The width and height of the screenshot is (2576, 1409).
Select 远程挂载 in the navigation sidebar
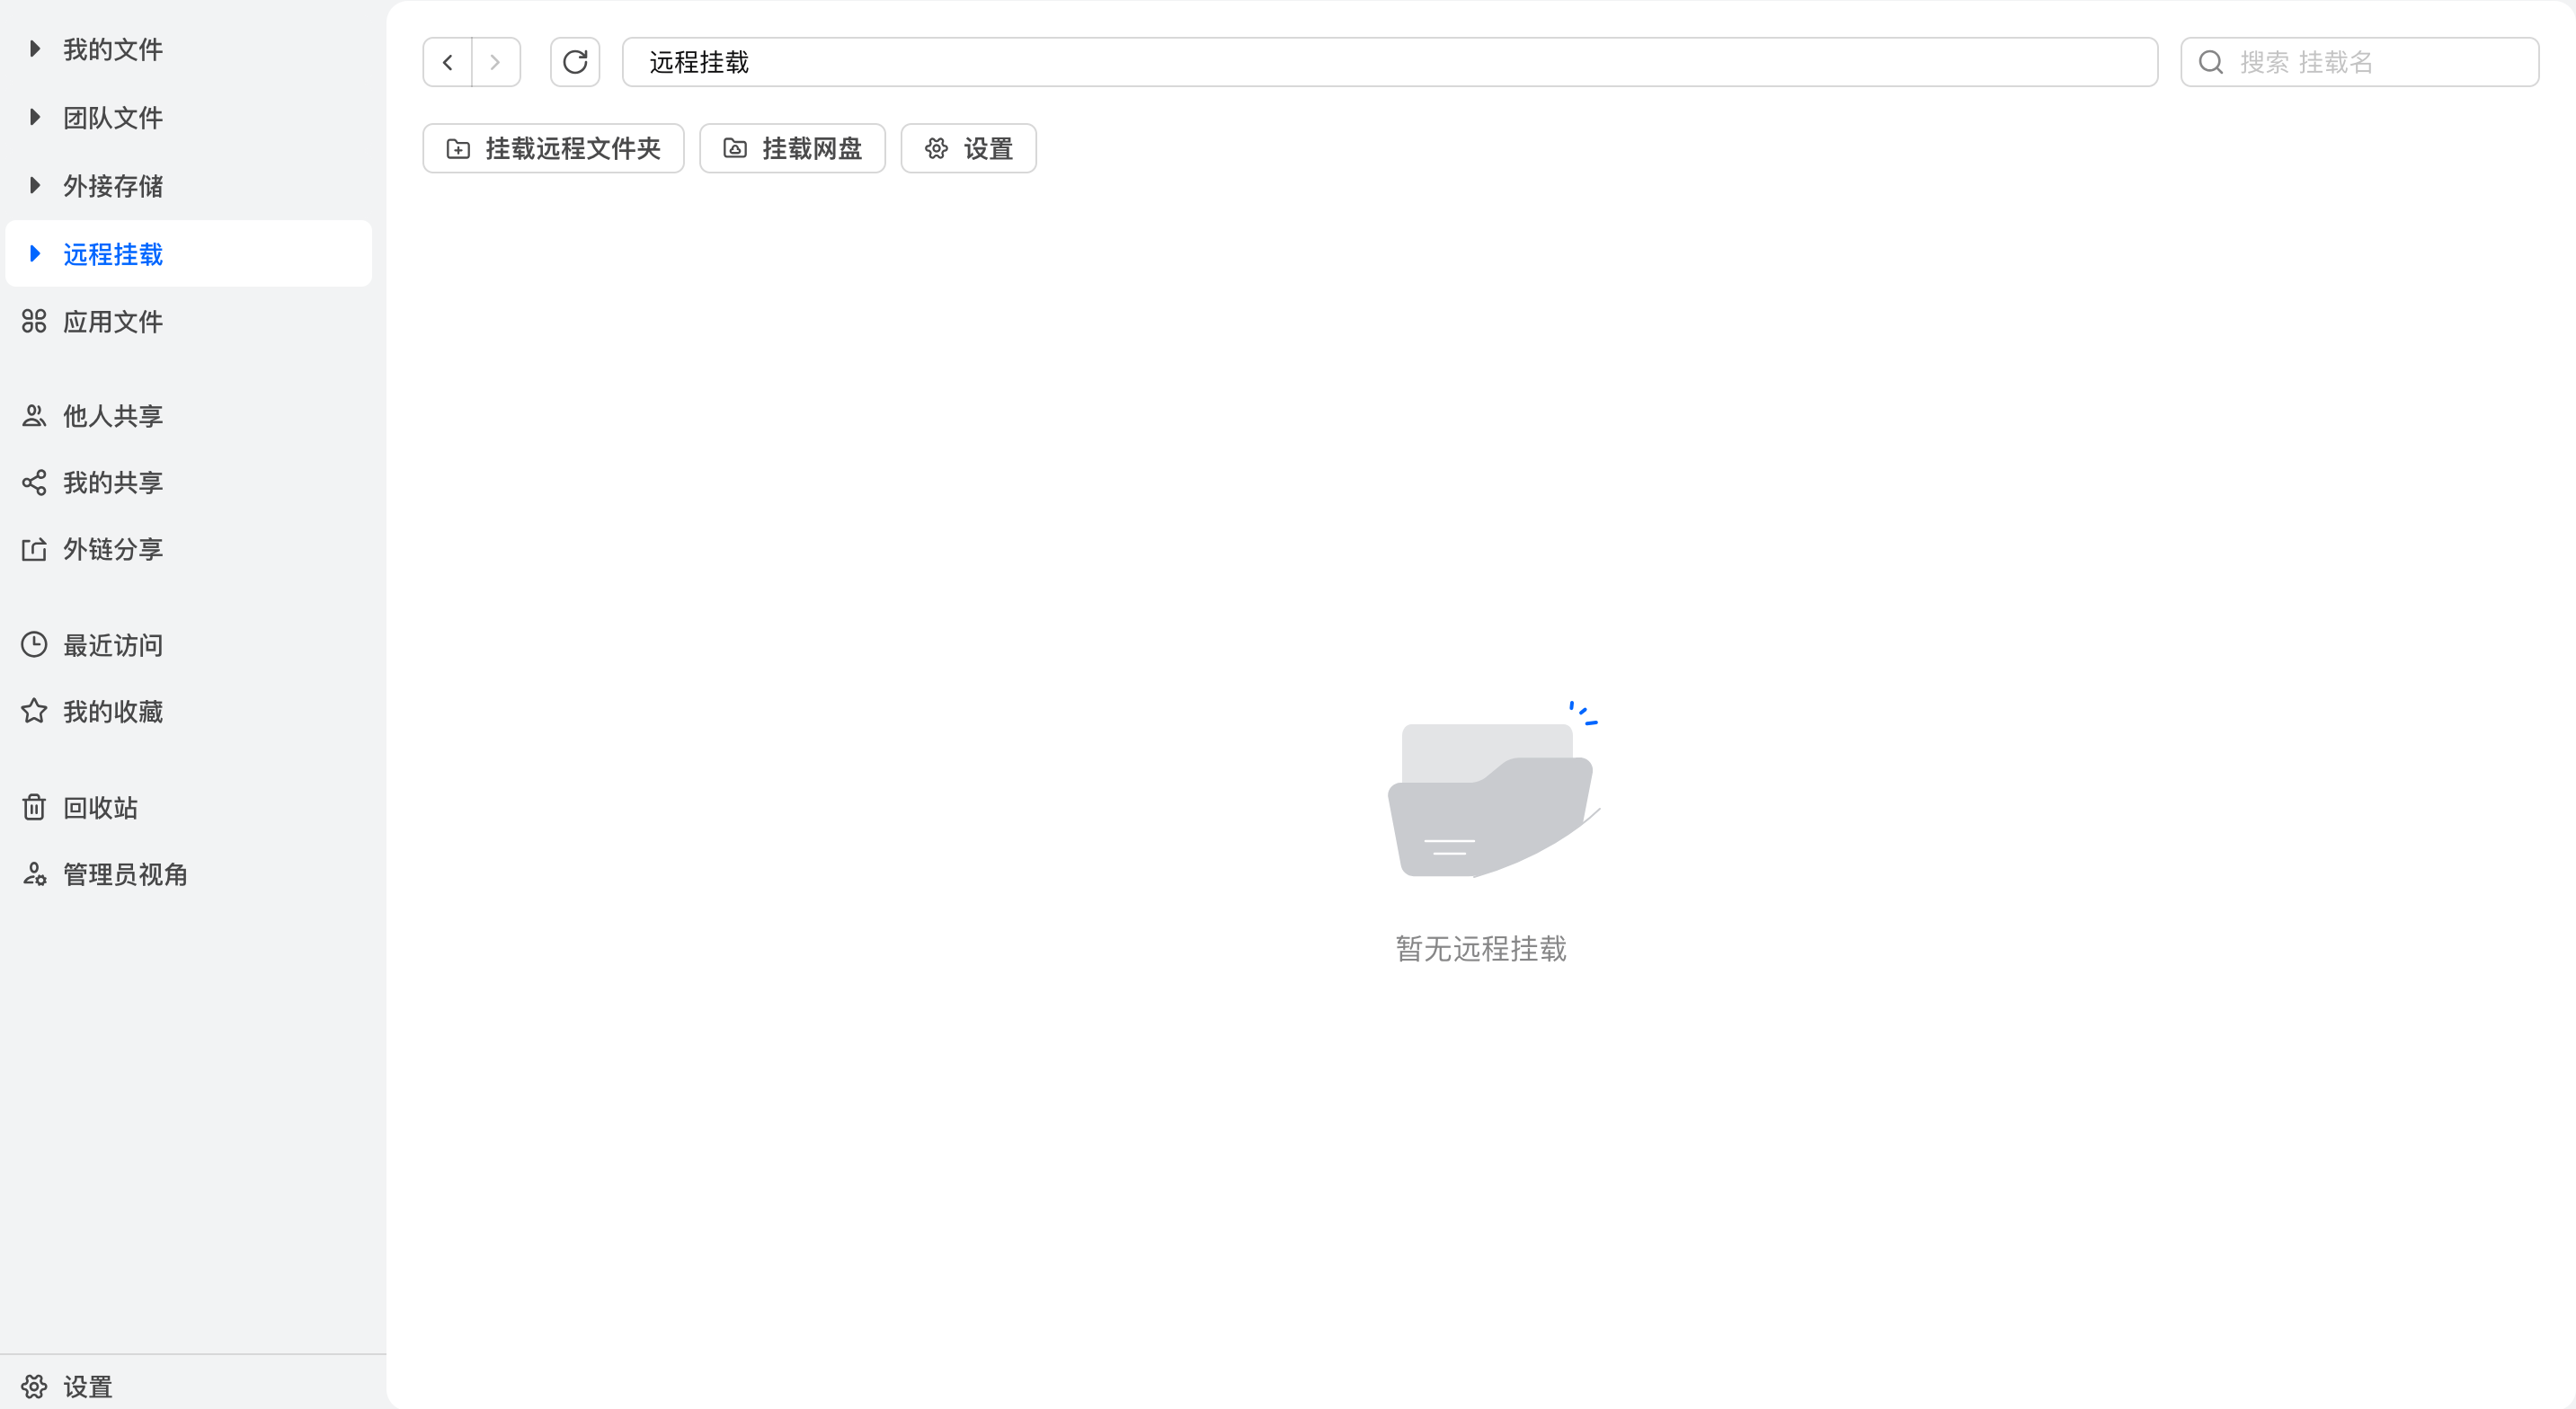114,254
